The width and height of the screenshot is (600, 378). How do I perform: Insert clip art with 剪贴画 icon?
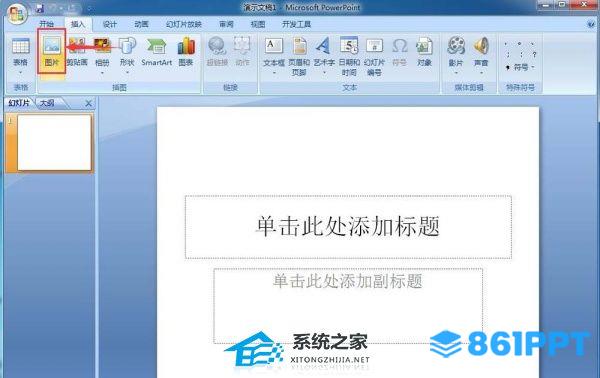(77, 51)
